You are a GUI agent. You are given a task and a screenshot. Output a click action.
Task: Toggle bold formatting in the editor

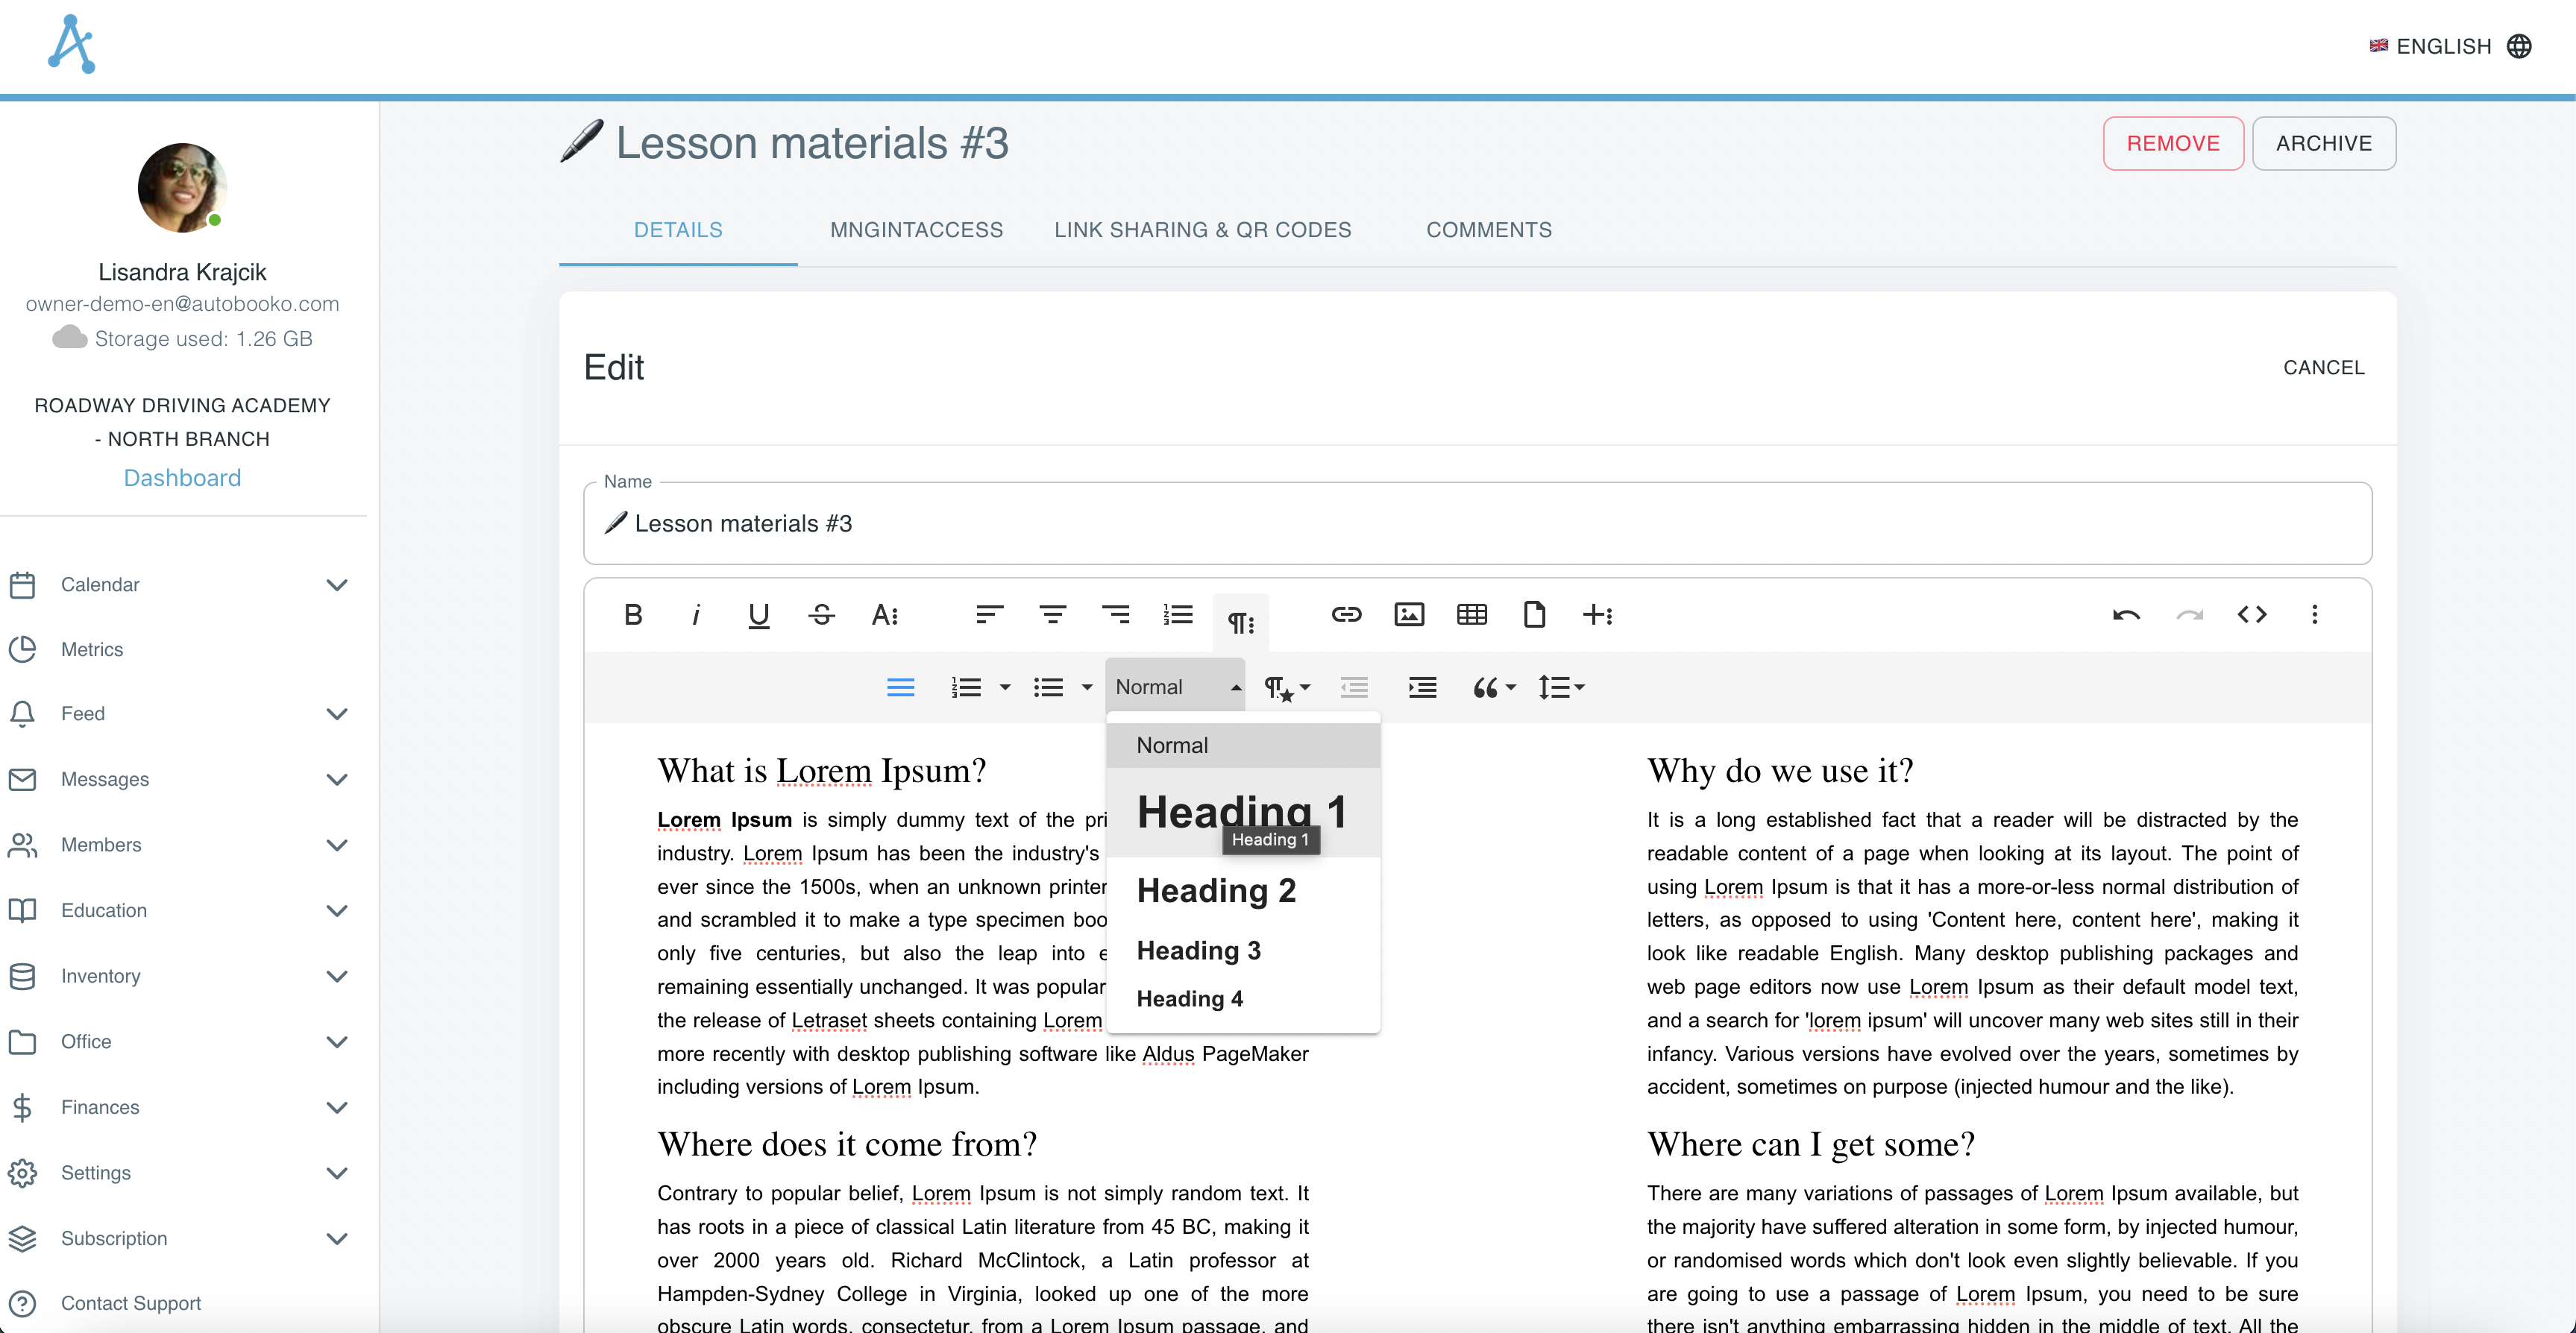pyautogui.click(x=633, y=614)
